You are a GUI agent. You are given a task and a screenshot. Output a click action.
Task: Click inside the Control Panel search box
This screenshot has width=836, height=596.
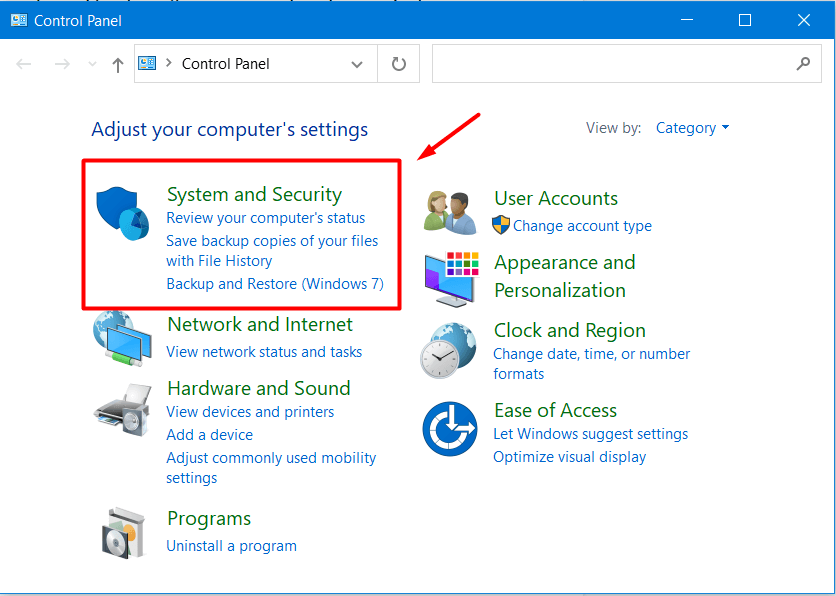(626, 64)
